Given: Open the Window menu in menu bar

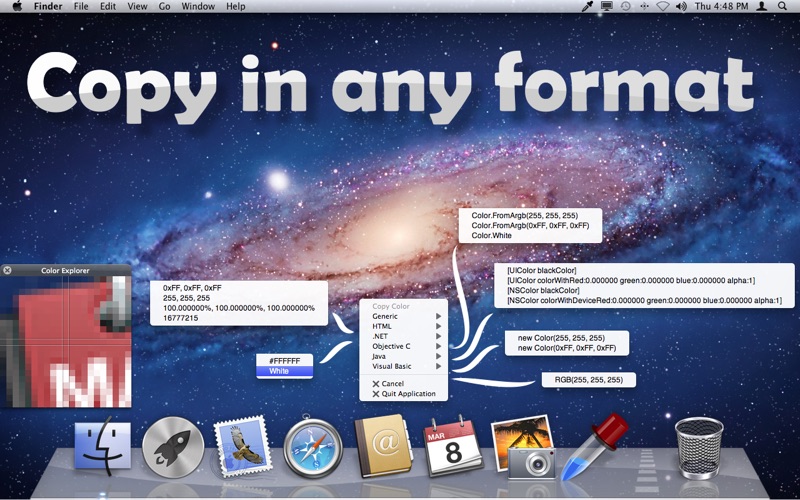Looking at the screenshot, I should point(198,6).
